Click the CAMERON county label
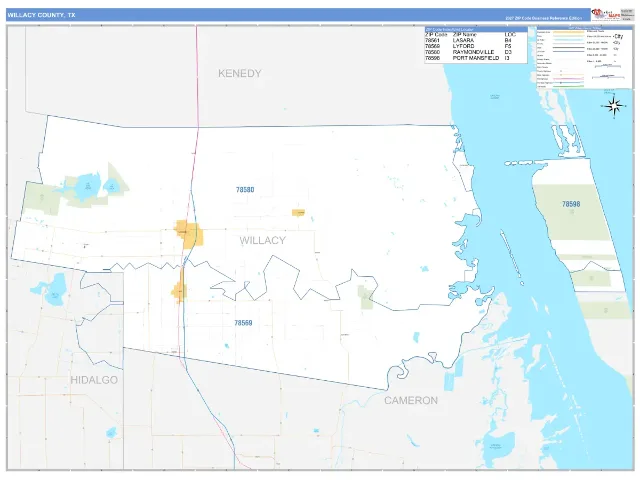Screen dimensions: 640x480 click(x=411, y=400)
